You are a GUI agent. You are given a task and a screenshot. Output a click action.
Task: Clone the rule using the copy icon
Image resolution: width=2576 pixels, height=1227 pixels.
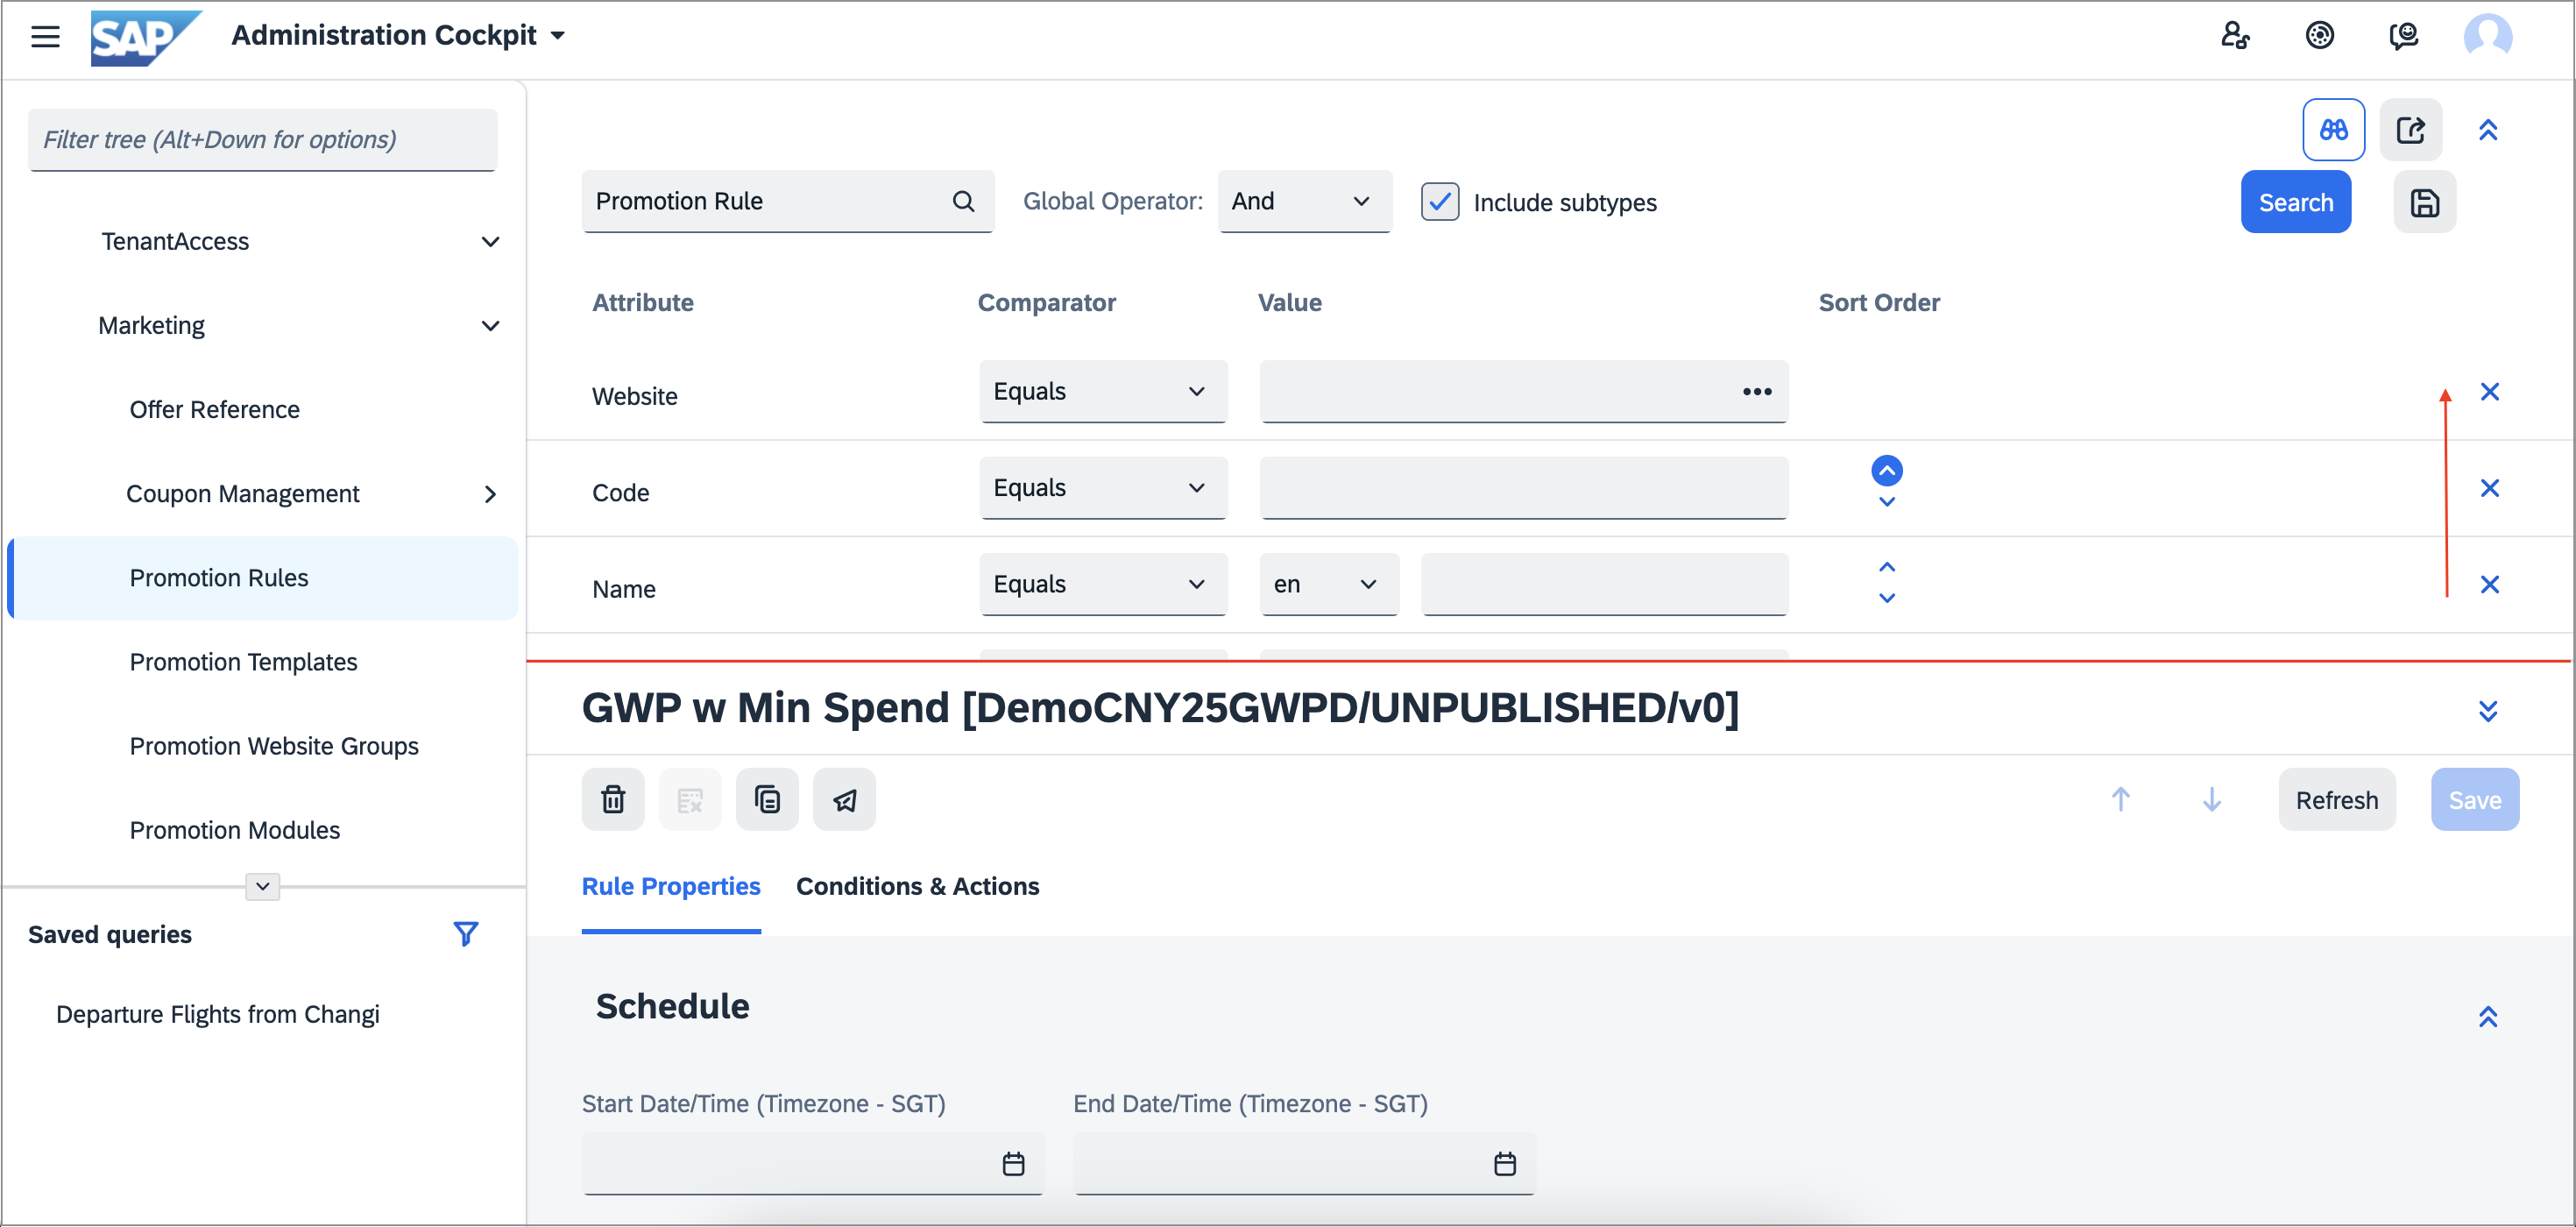click(x=767, y=800)
